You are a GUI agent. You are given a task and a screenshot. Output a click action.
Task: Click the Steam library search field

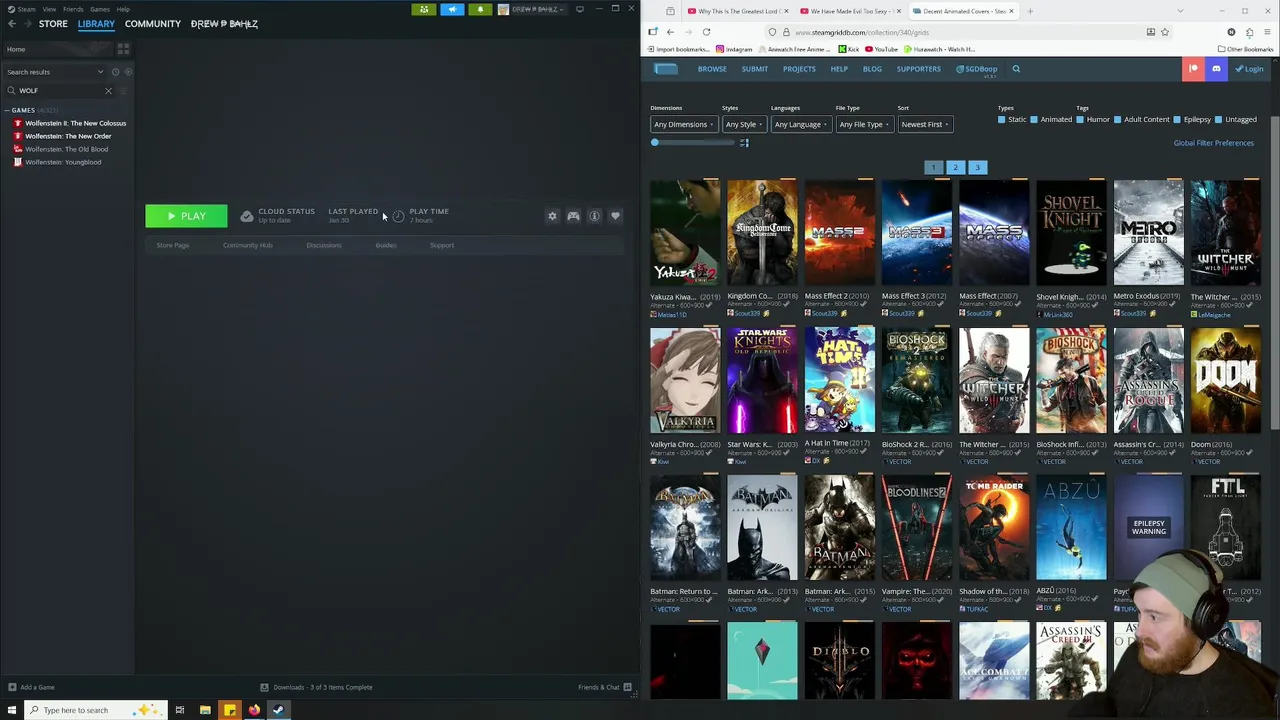click(58, 91)
